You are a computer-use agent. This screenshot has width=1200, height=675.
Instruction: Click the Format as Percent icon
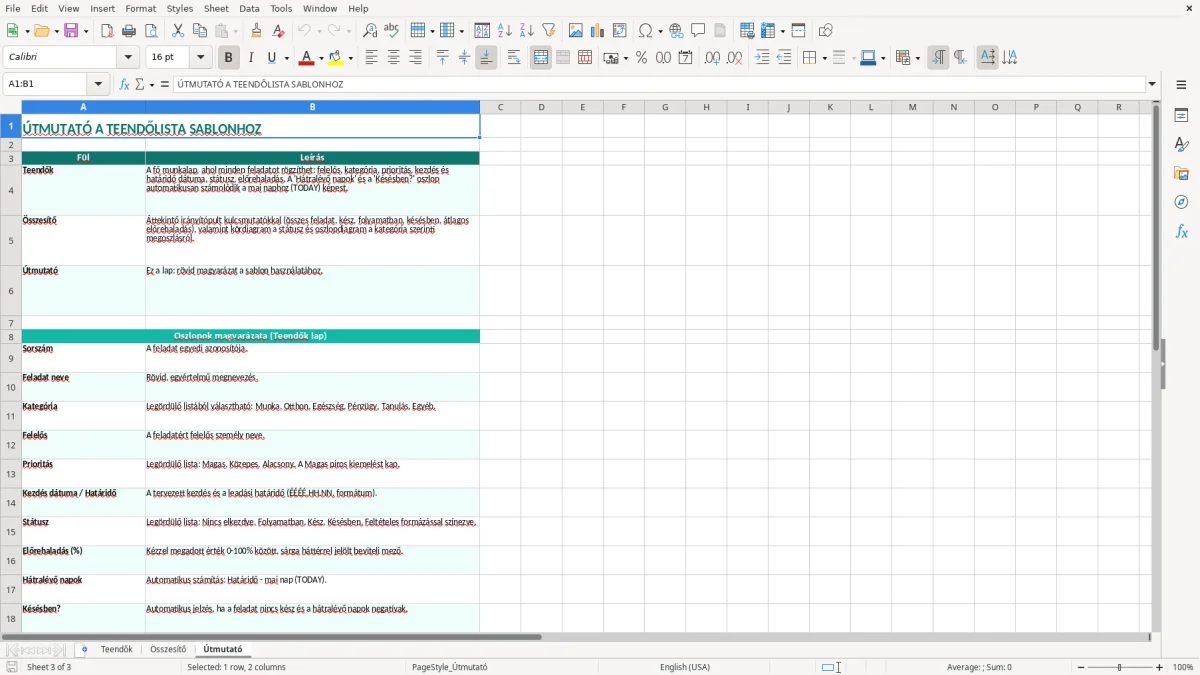tap(641, 58)
